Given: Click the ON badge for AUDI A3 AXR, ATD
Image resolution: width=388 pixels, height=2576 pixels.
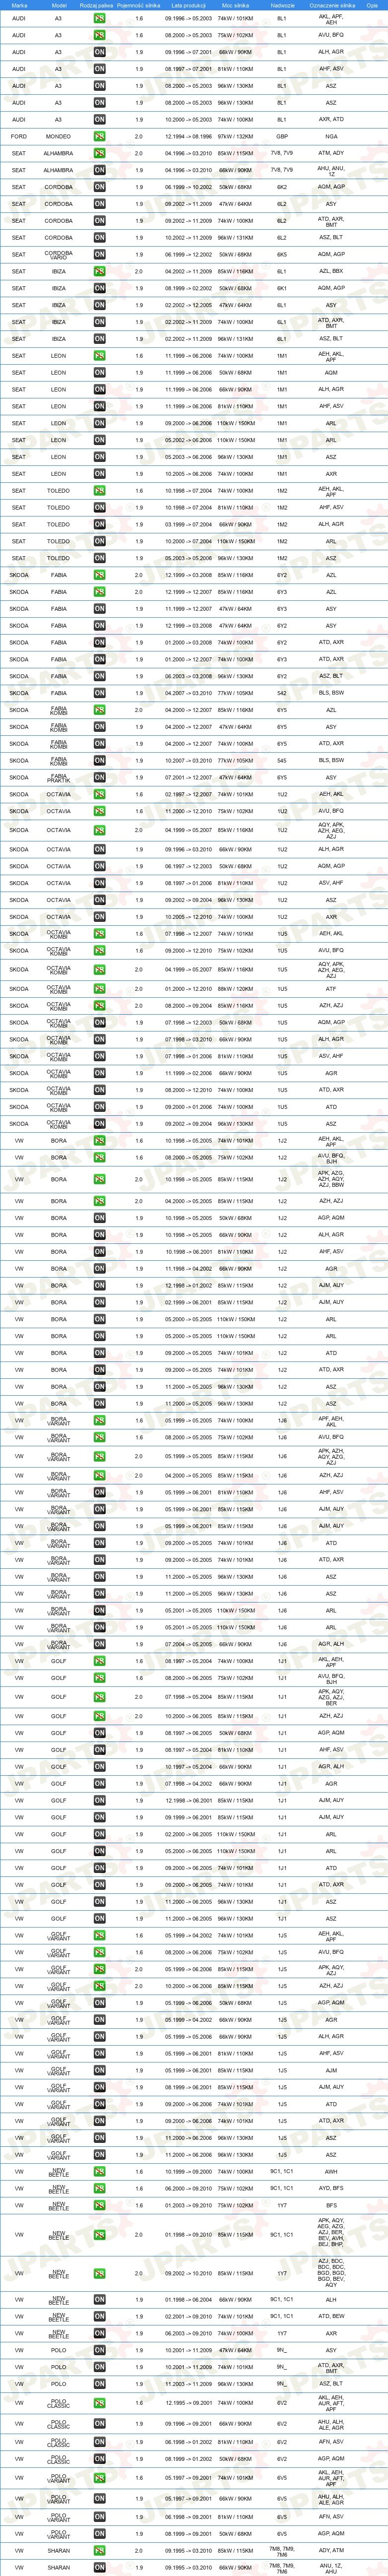Looking at the screenshot, I should (99, 119).
